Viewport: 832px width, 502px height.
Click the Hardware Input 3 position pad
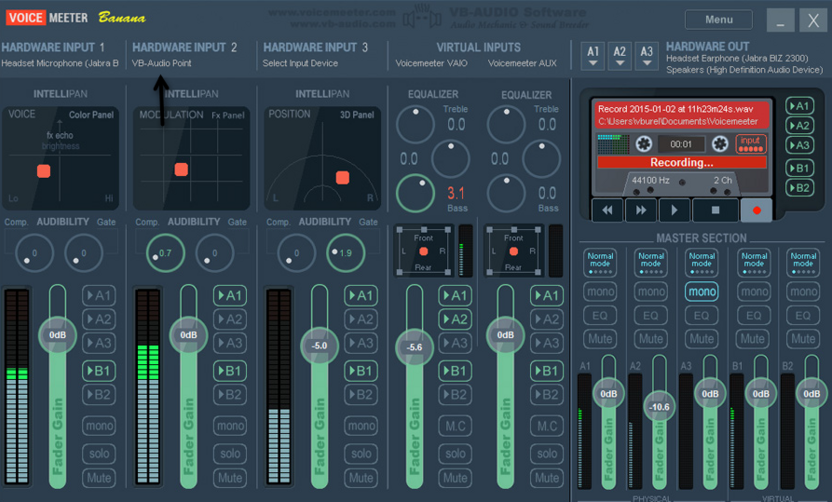[x=323, y=158]
